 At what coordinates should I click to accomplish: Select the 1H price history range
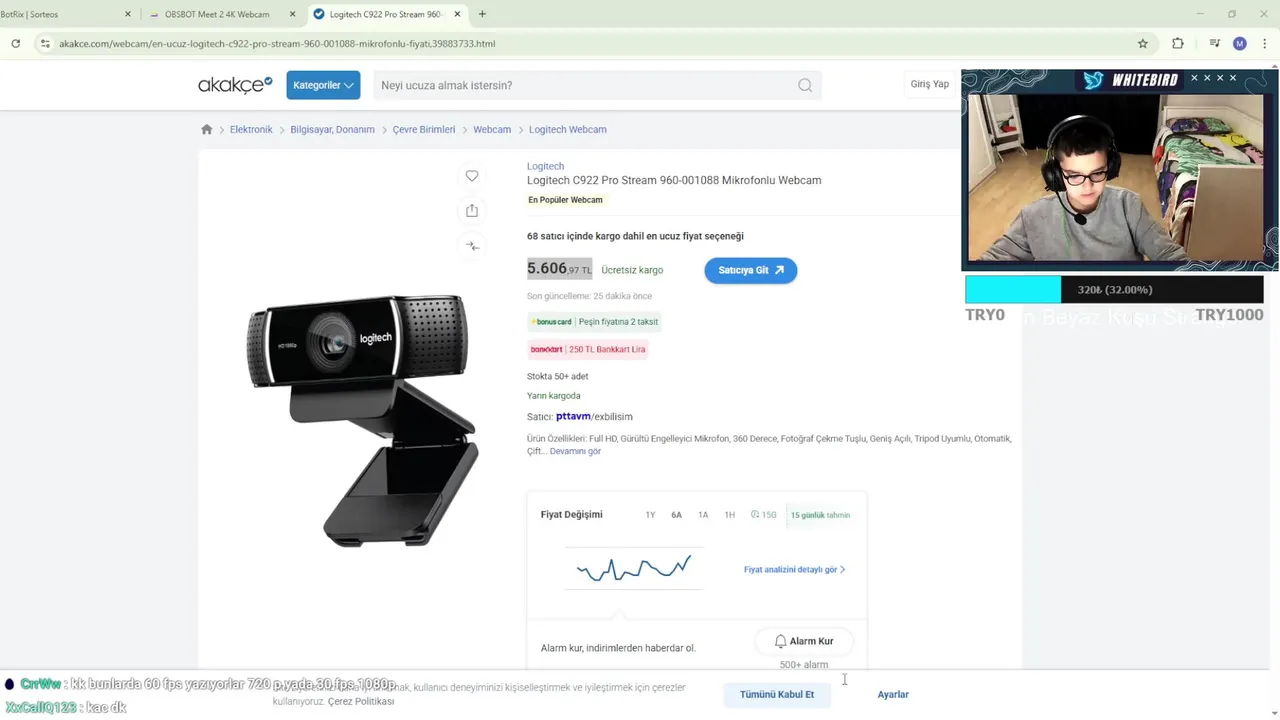point(730,515)
